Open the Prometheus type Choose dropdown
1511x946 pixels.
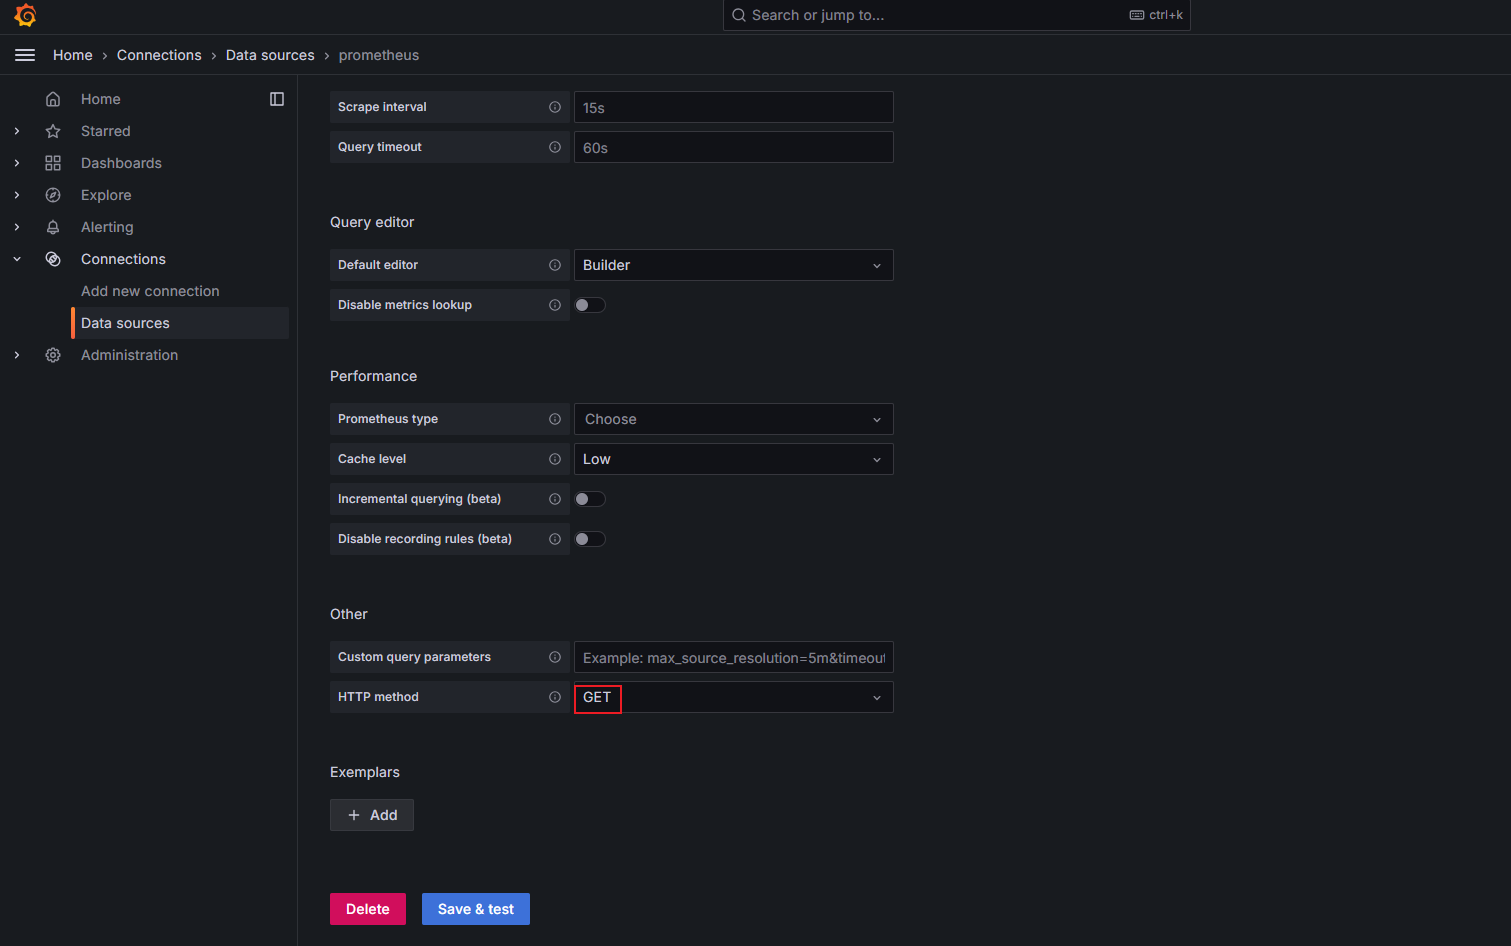[733, 419]
